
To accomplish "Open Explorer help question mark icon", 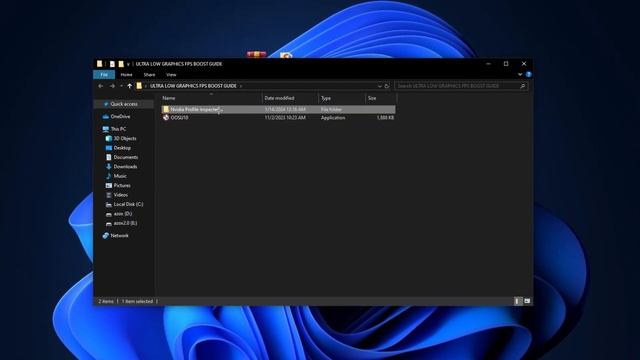I will 529,75.
